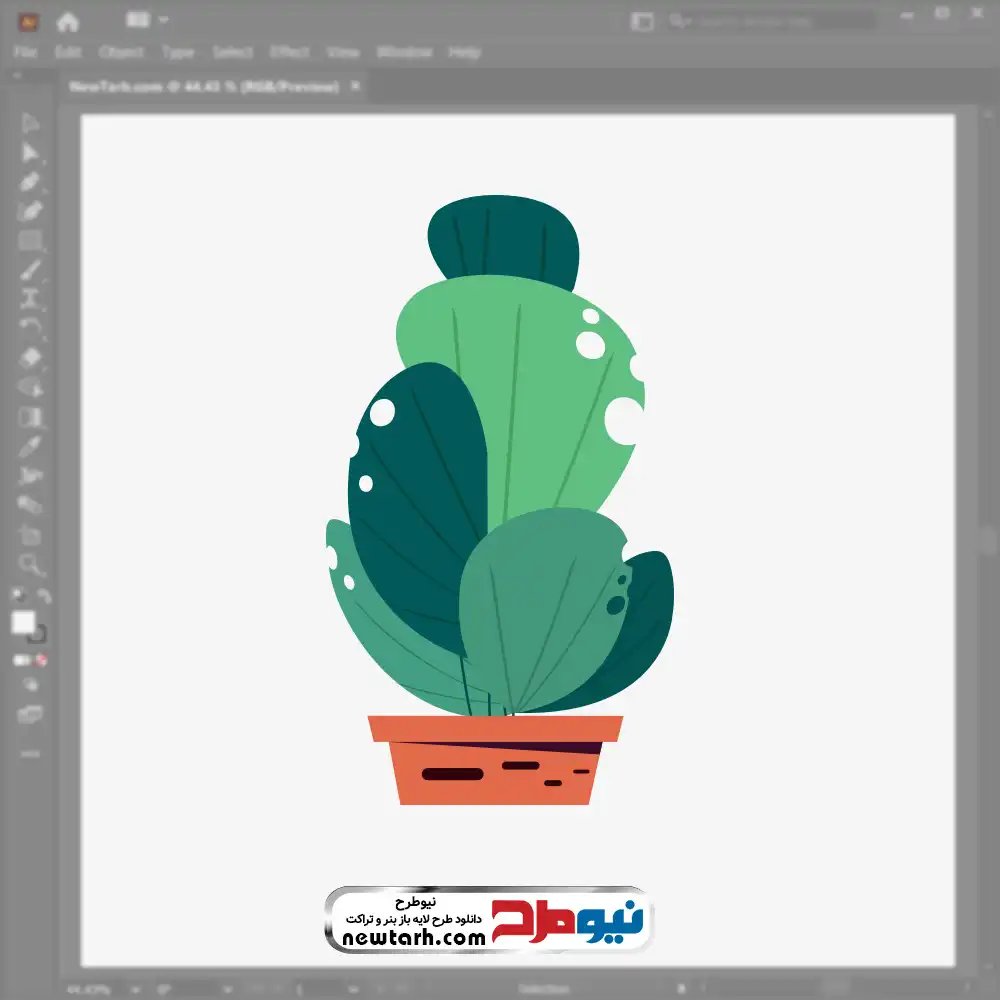Image resolution: width=1000 pixels, height=1000 pixels.
Task: Select the Zoom magnifier tool
Action: [x=30, y=565]
